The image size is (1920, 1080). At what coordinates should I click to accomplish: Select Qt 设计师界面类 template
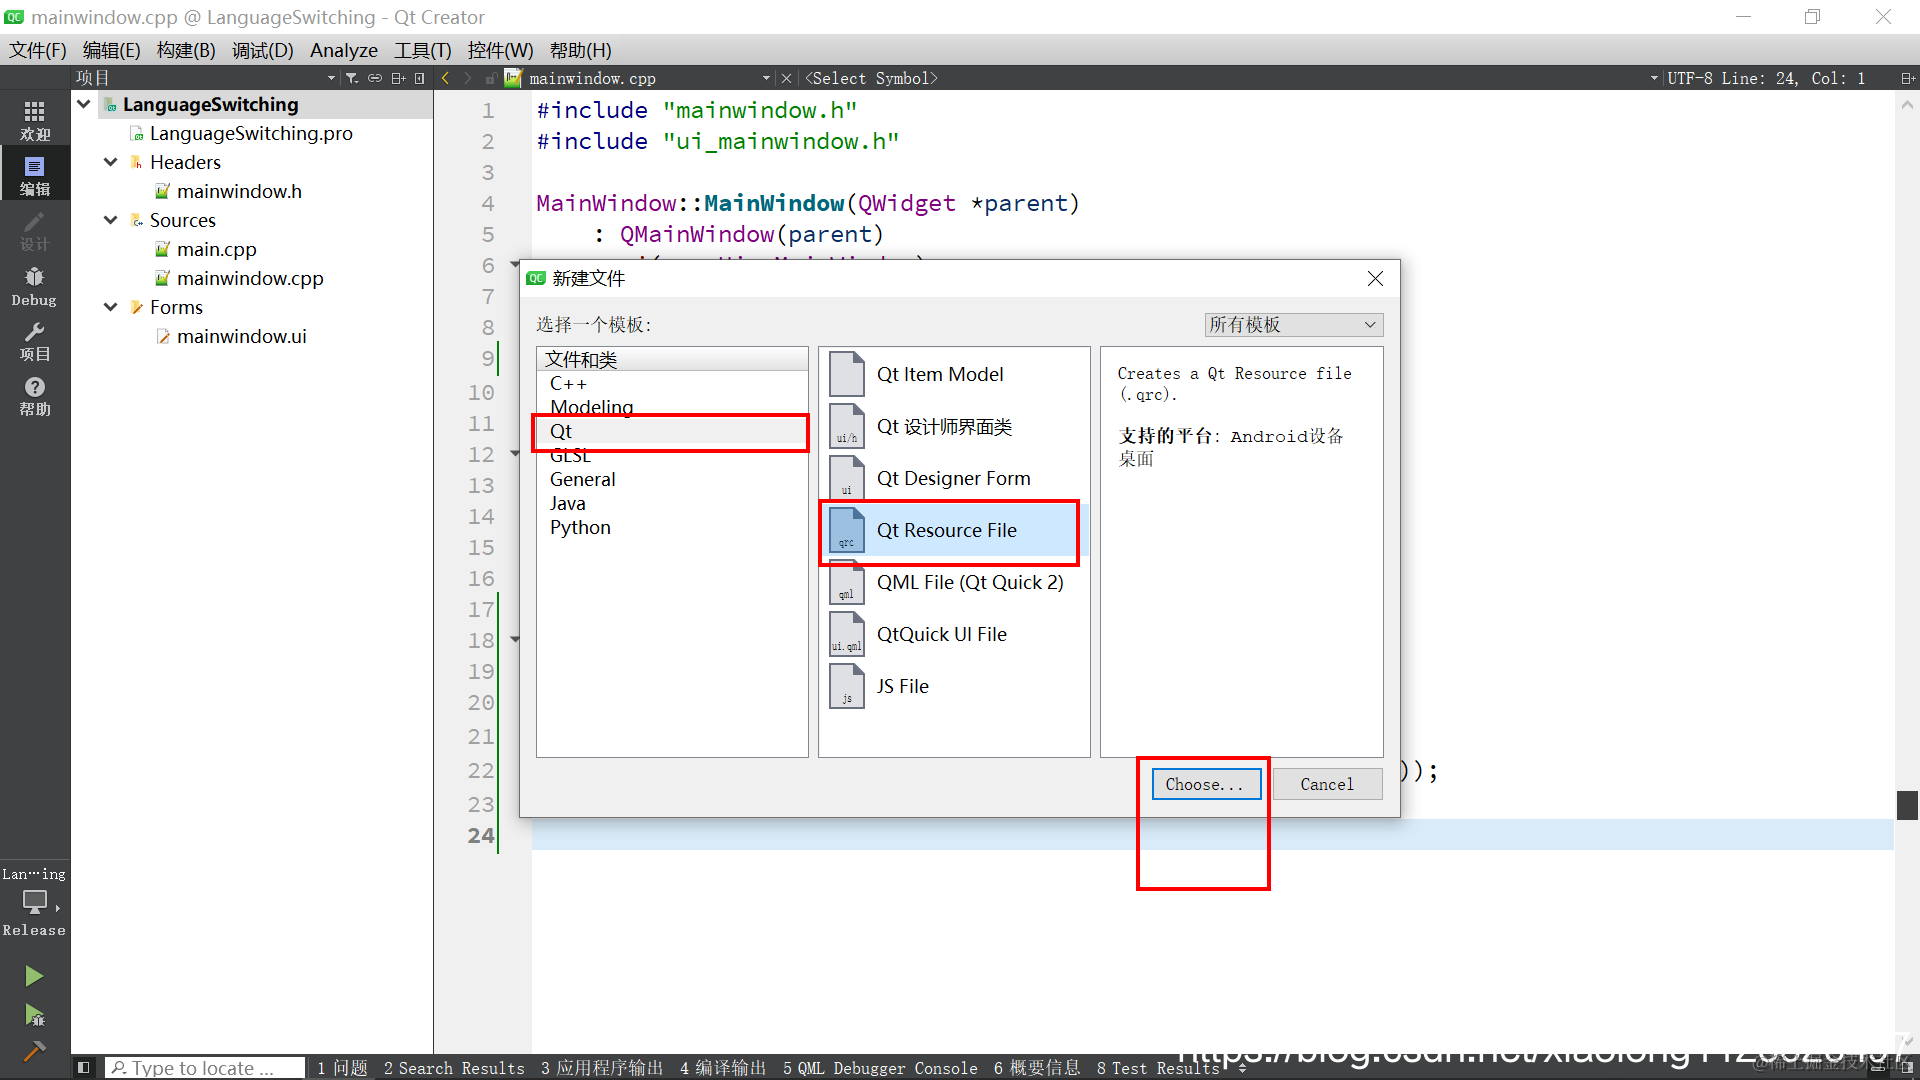point(954,426)
